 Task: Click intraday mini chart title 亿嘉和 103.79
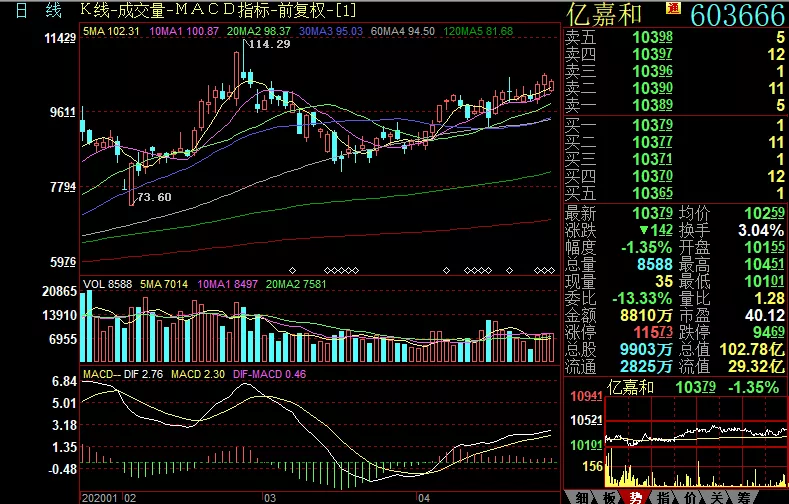[661, 387]
